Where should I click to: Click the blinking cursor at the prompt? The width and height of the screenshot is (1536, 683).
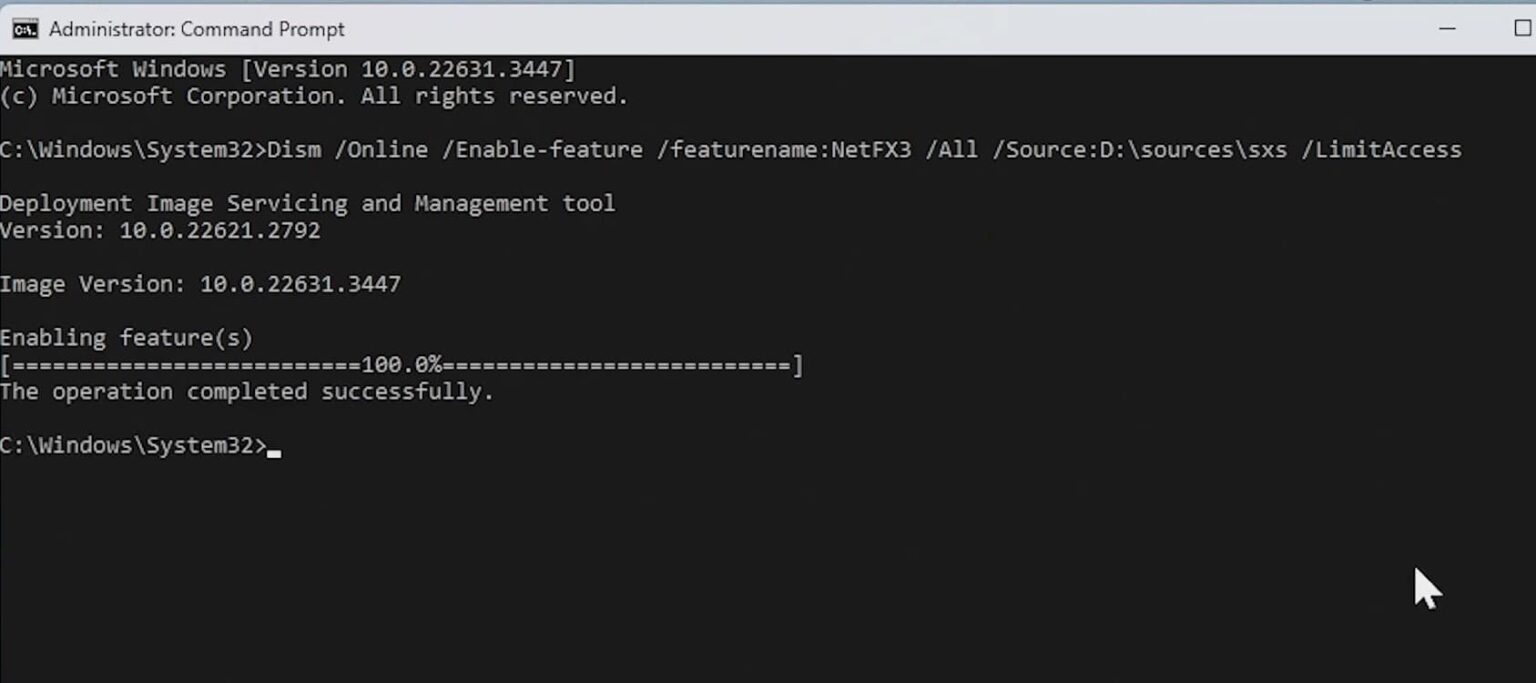pos(273,448)
